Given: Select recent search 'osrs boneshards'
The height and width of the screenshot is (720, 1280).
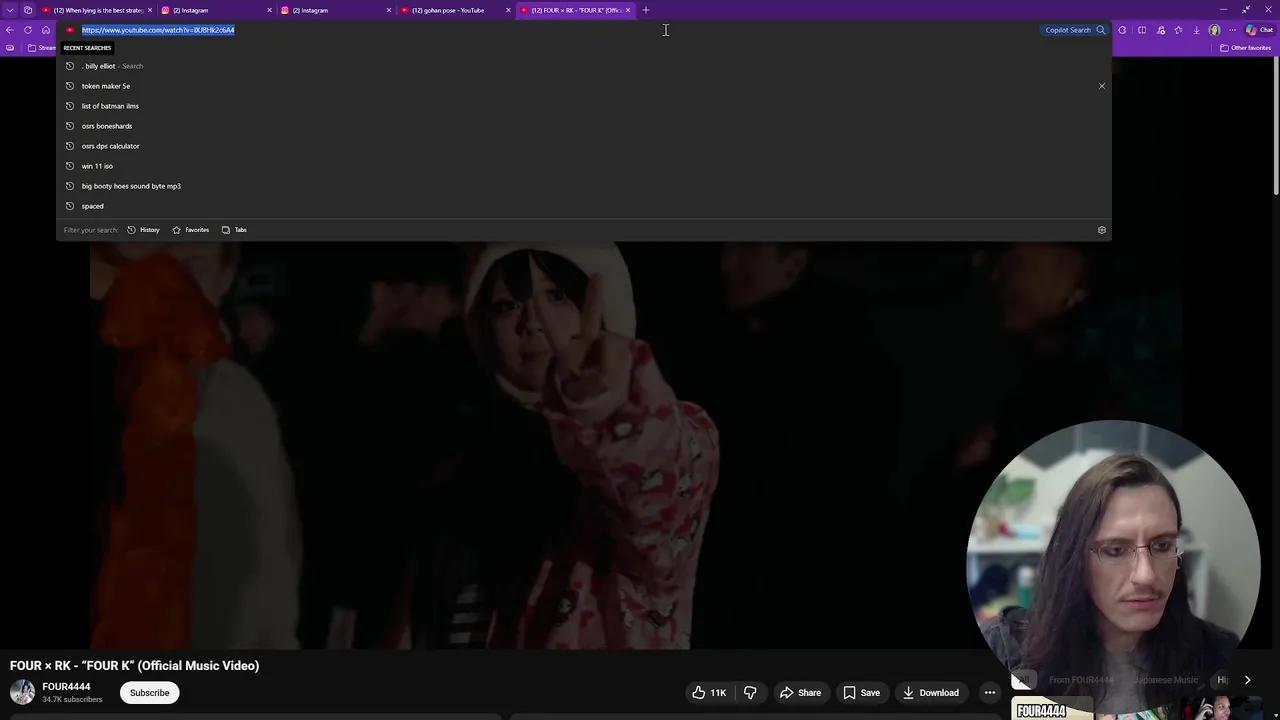Looking at the screenshot, I should 583,126.
